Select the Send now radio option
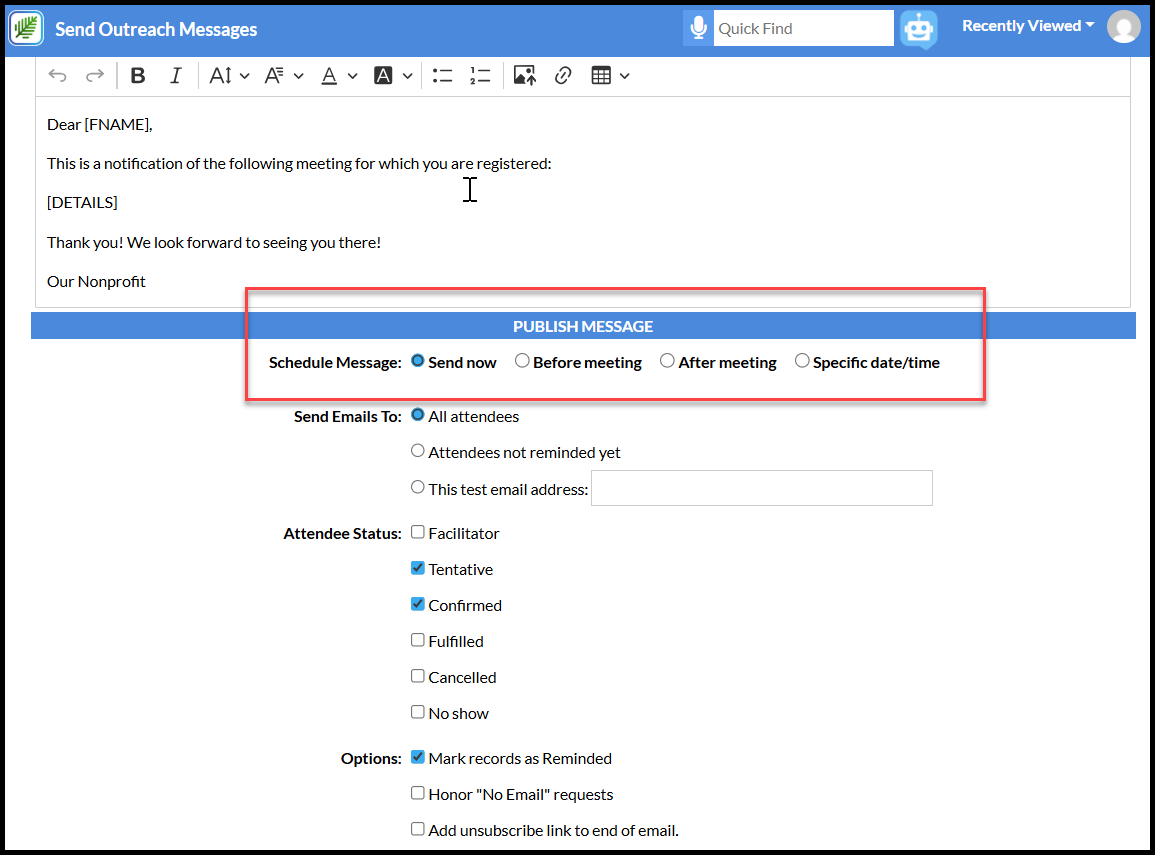 pos(418,361)
